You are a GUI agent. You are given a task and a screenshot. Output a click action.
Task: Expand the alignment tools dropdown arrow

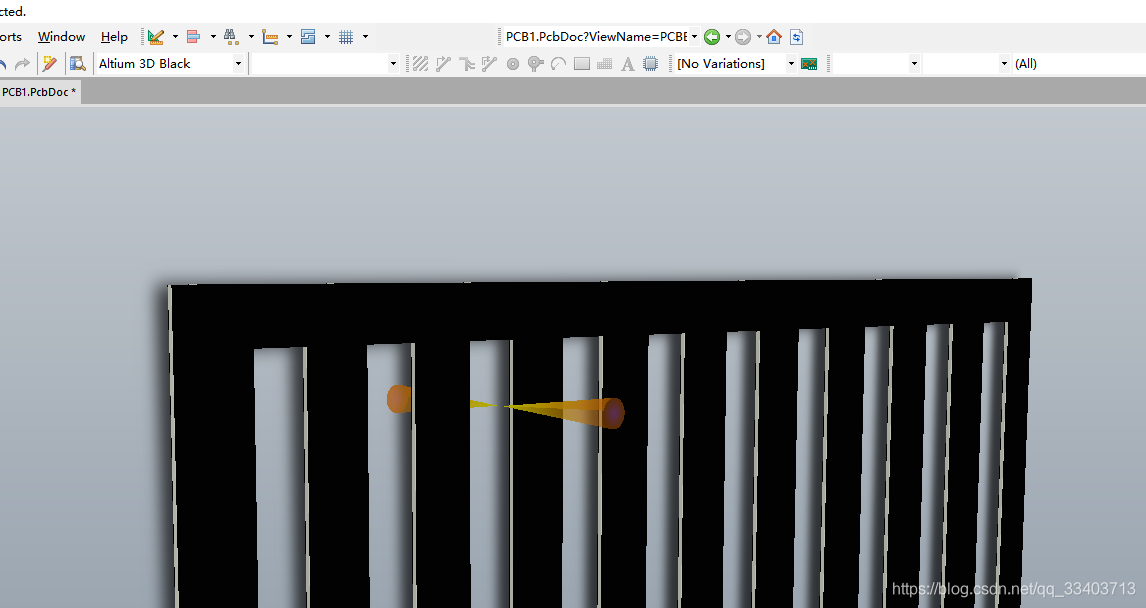pyautogui.click(x=213, y=37)
